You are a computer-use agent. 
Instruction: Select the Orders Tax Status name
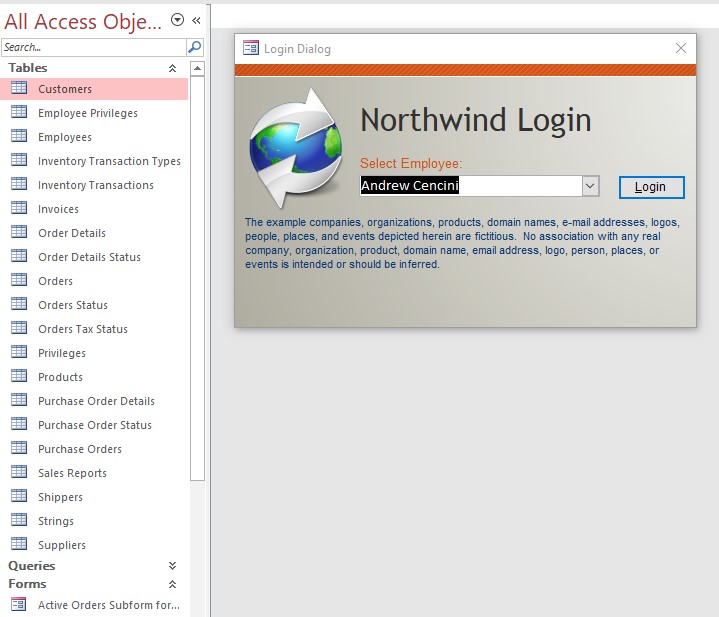[x=83, y=329]
